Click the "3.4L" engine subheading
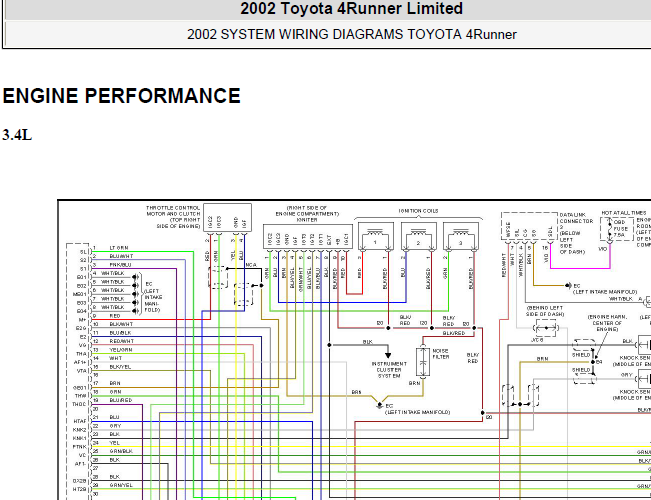This screenshot has width=651, height=500. click(17, 135)
